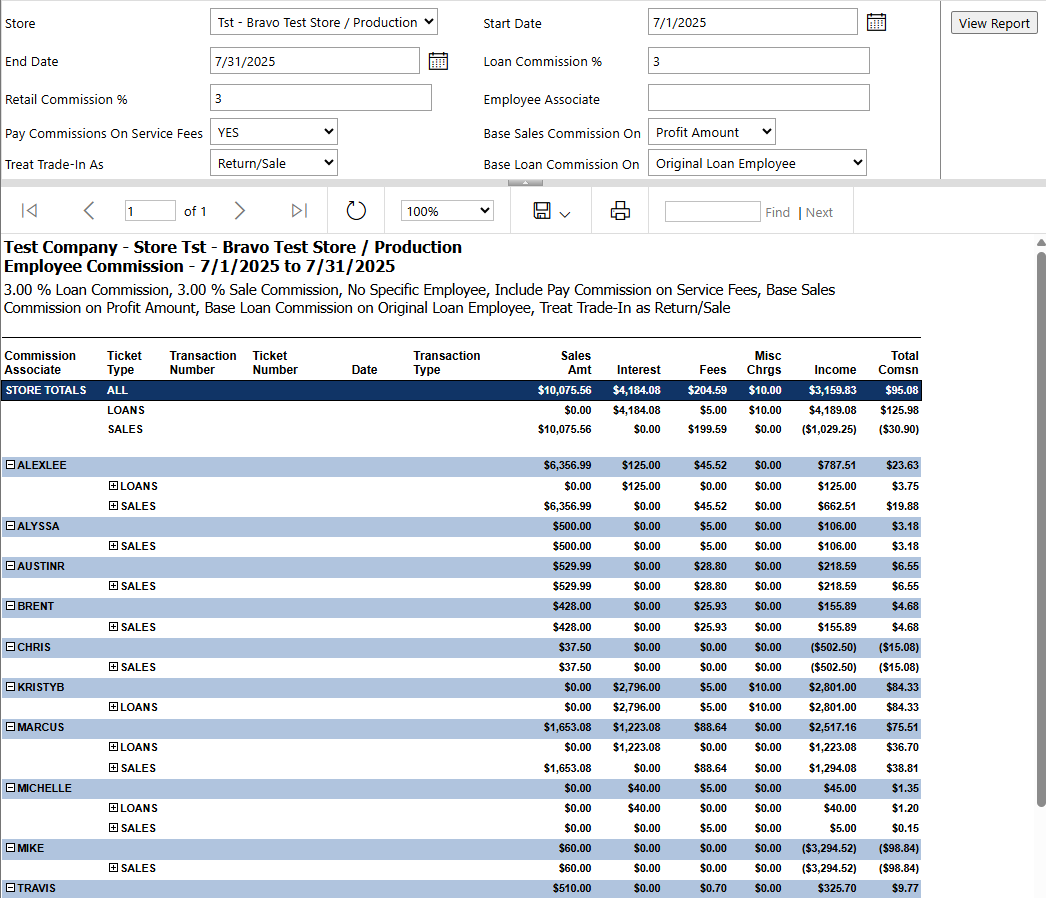Click the find text search box
This screenshot has width=1046, height=898.
[712, 211]
